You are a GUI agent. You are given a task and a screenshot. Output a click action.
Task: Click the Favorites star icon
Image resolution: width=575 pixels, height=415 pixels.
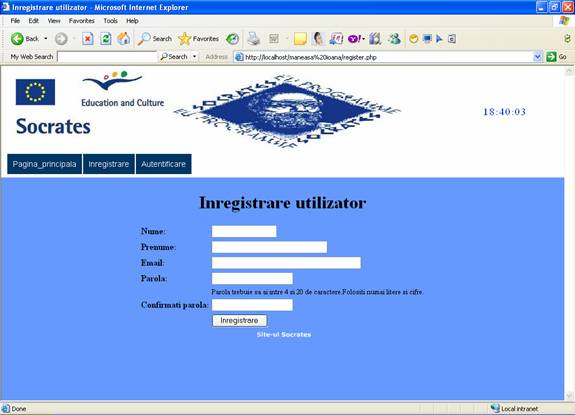184,38
